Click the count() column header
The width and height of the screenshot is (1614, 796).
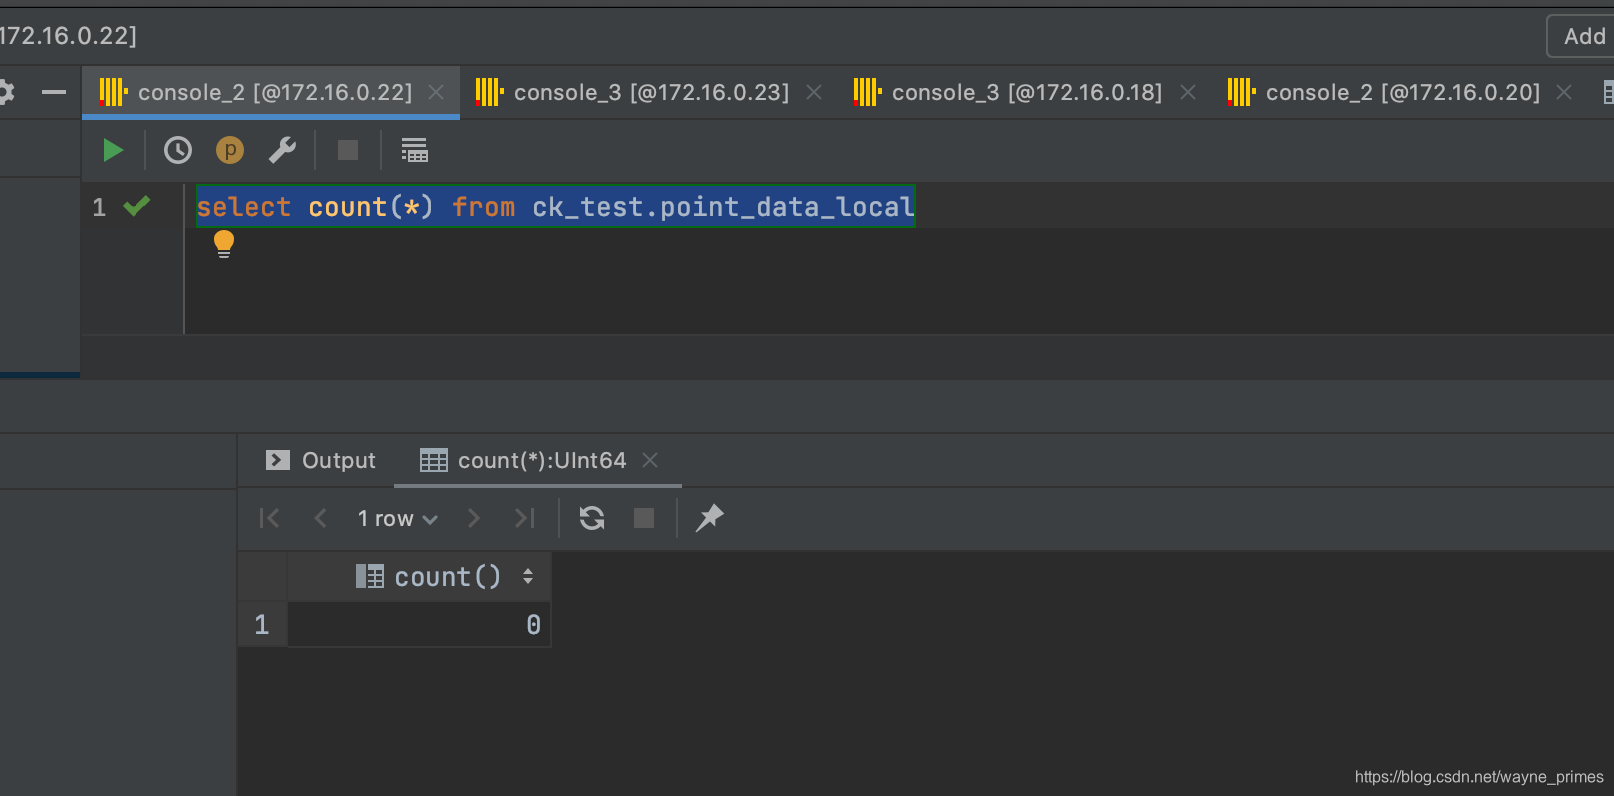point(419,576)
